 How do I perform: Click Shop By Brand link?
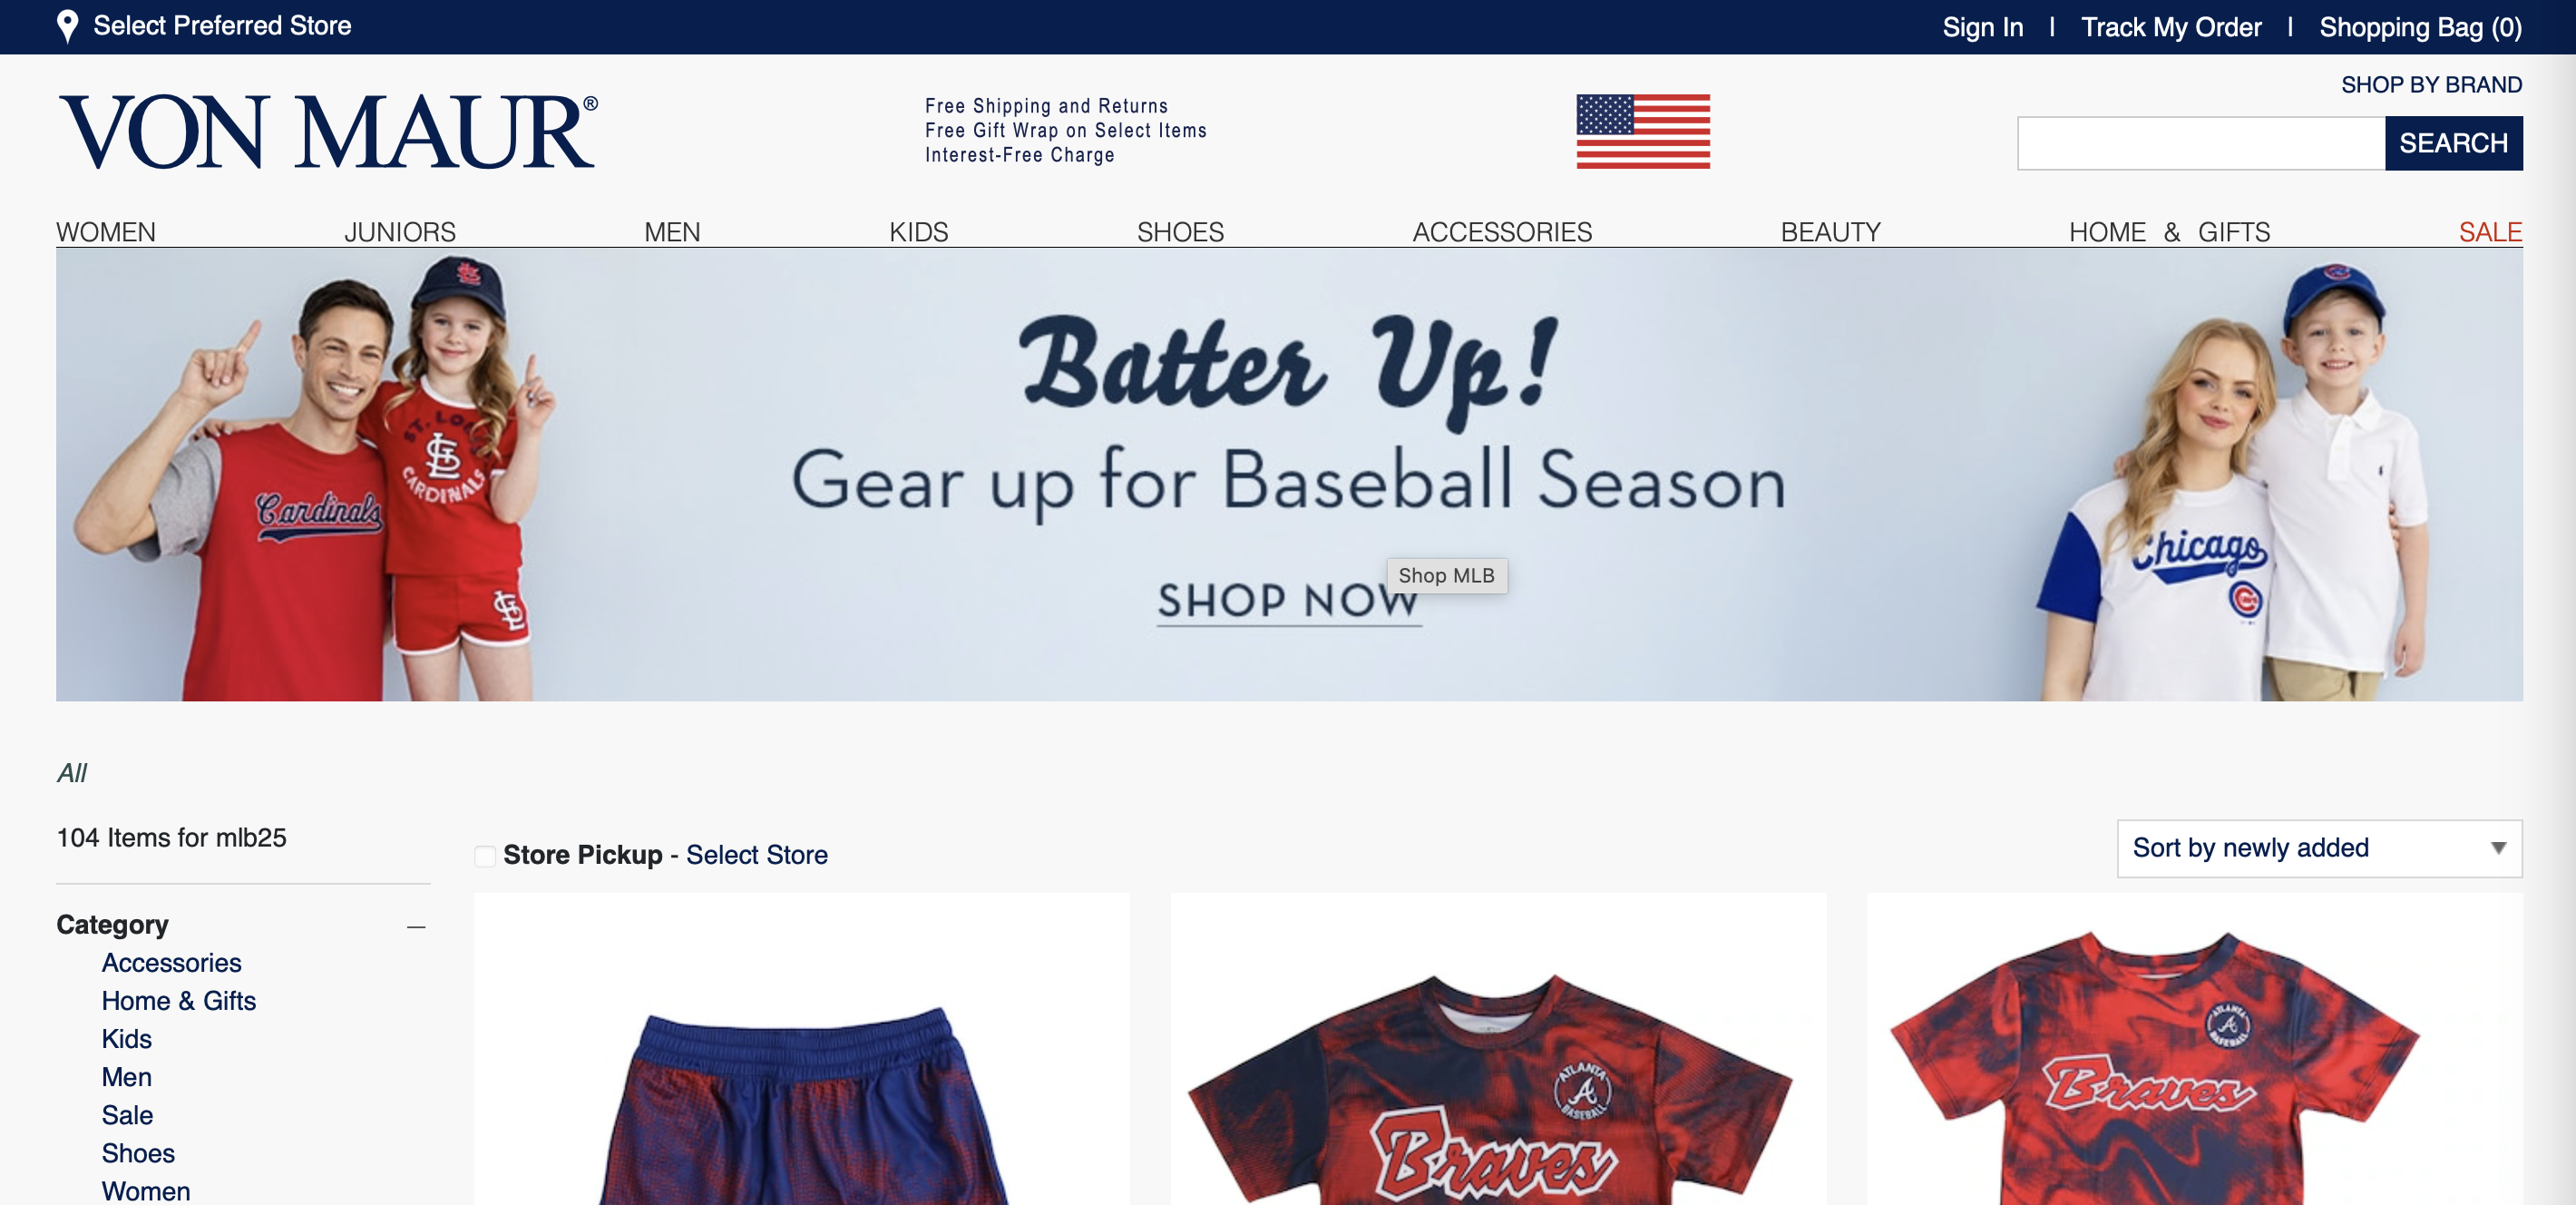(x=2431, y=85)
